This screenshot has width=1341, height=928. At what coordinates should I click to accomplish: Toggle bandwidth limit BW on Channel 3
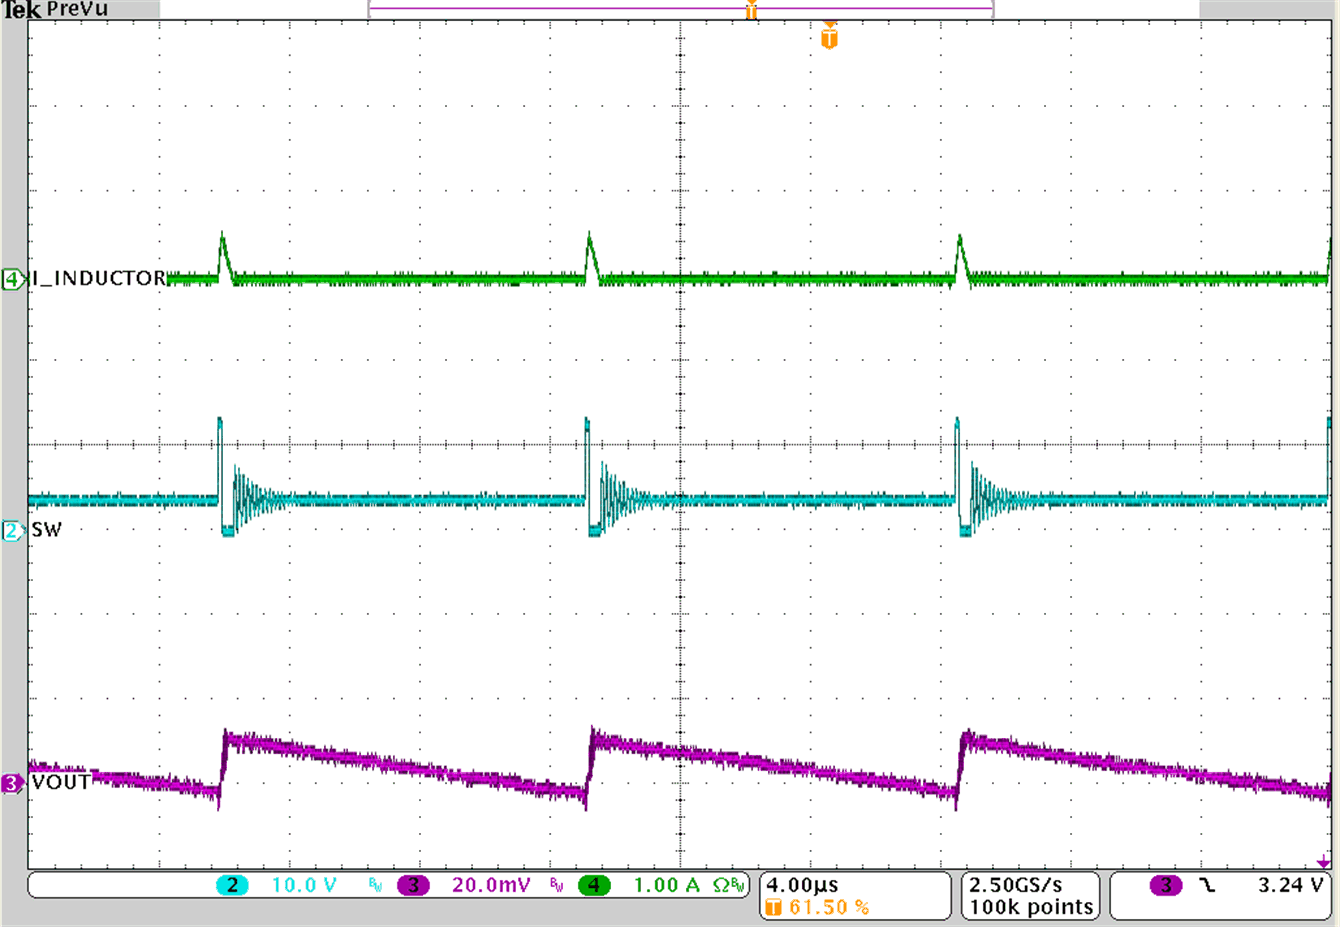[x=558, y=885]
